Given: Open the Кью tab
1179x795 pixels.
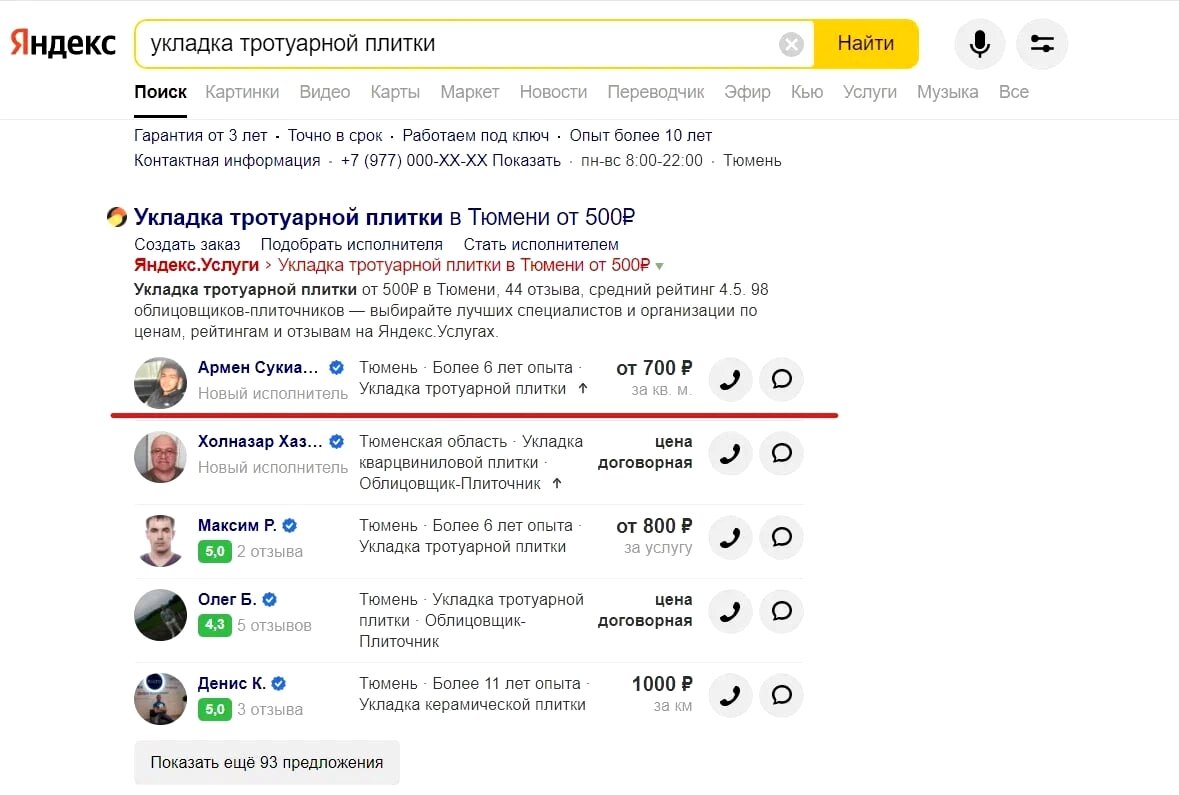Looking at the screenshot, I should [x=807, y=92].
